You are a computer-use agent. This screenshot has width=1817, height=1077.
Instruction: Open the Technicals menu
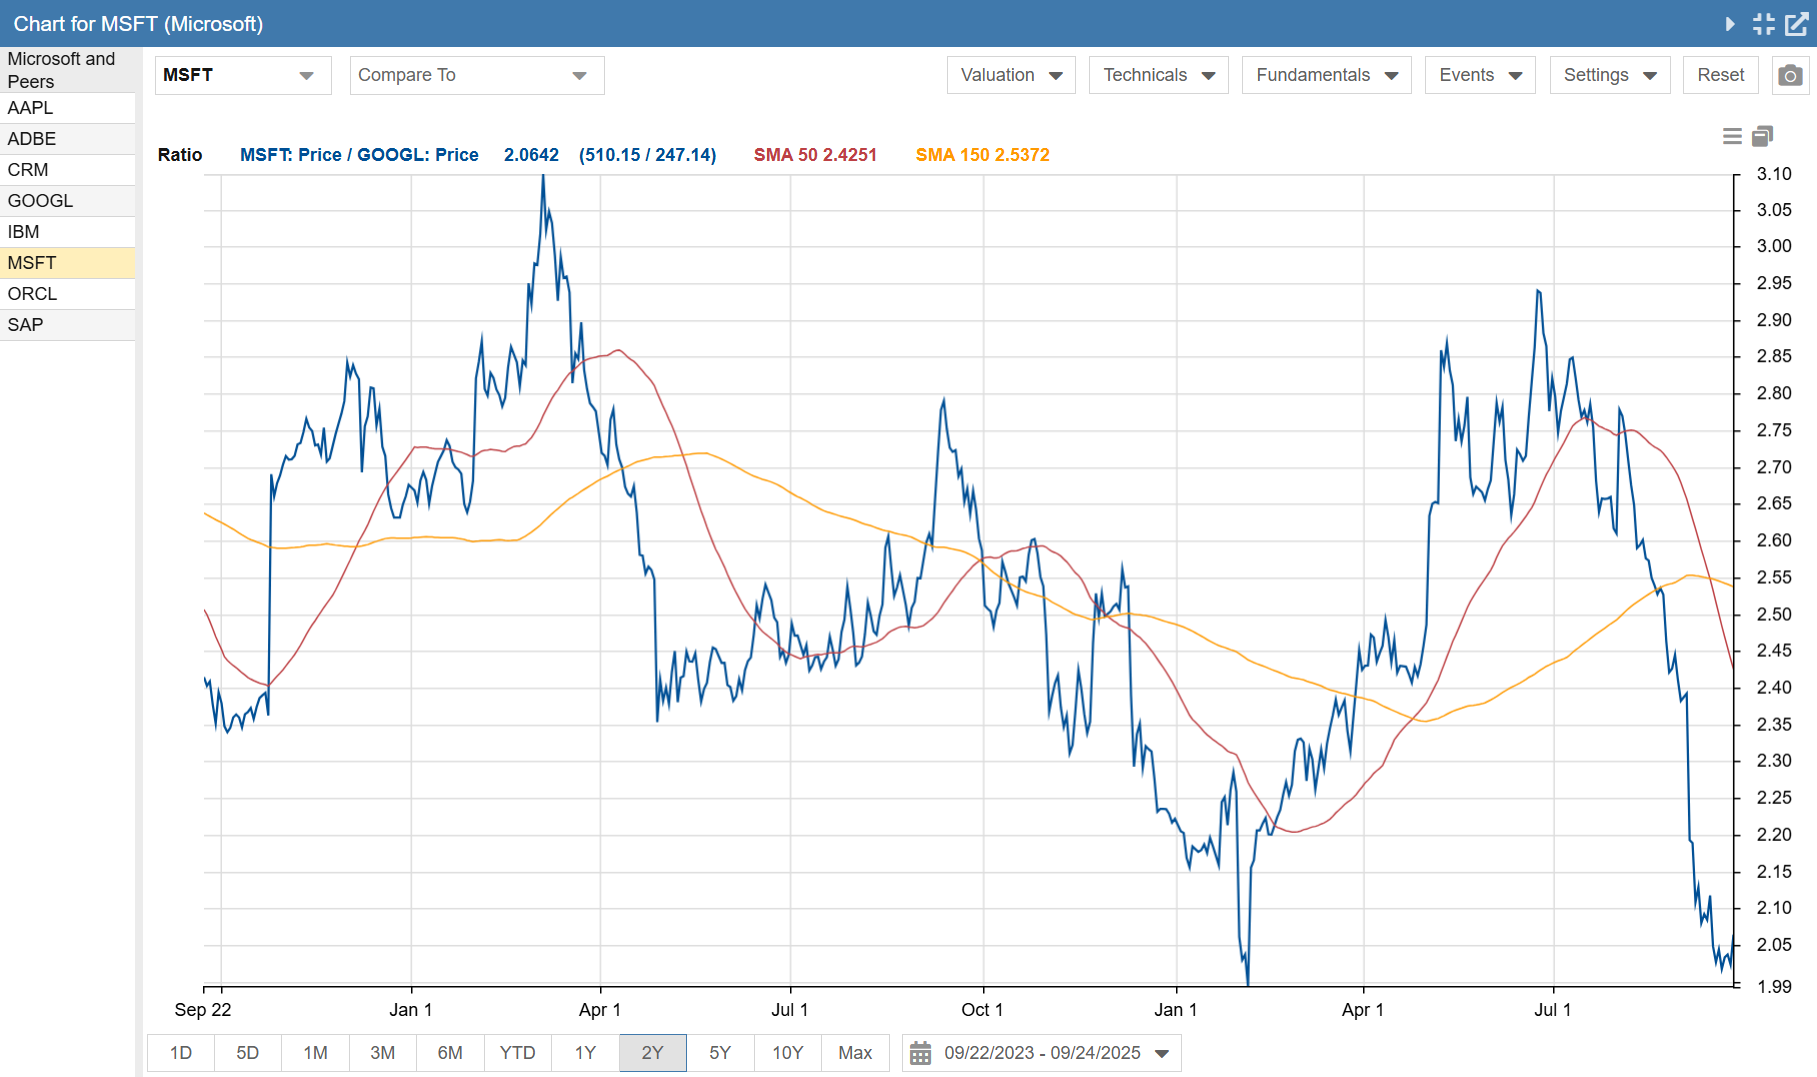point(1158,76)
